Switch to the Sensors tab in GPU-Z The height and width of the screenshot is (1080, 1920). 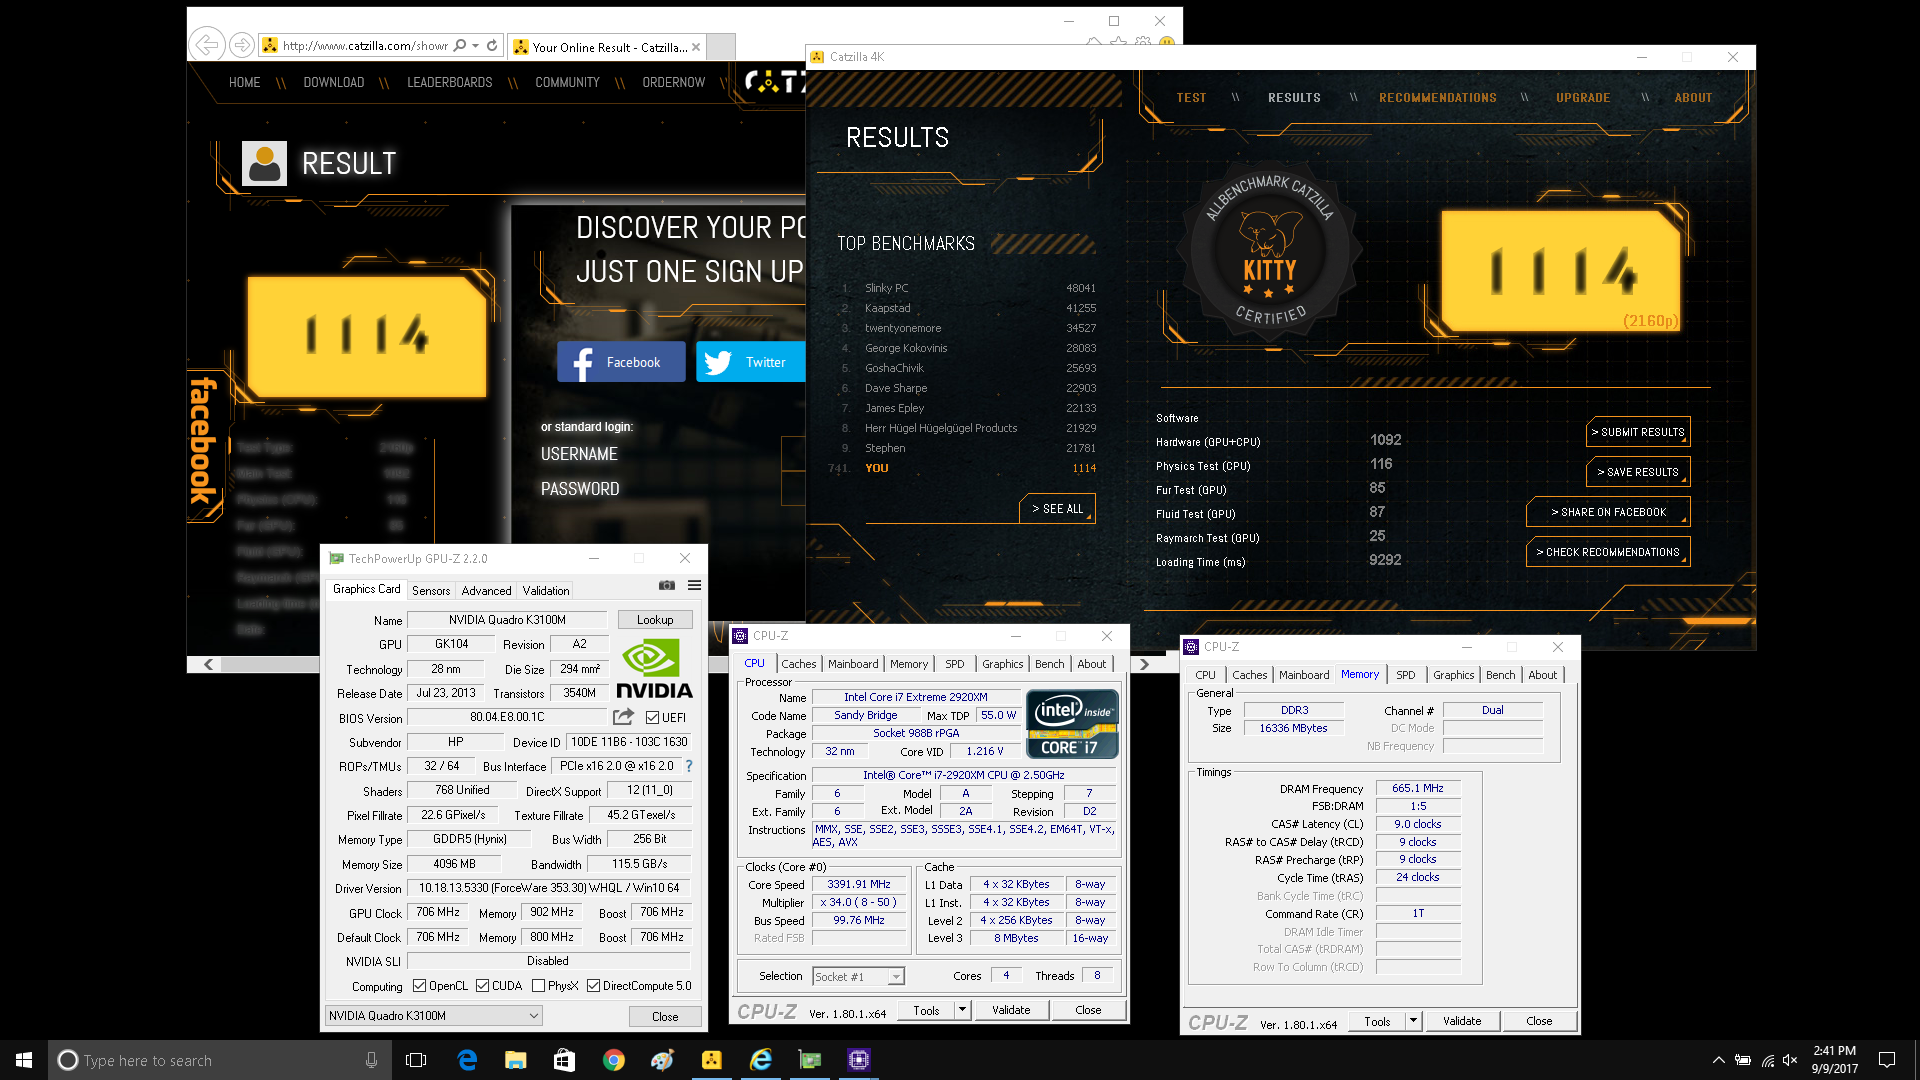(x=431, y=590)
